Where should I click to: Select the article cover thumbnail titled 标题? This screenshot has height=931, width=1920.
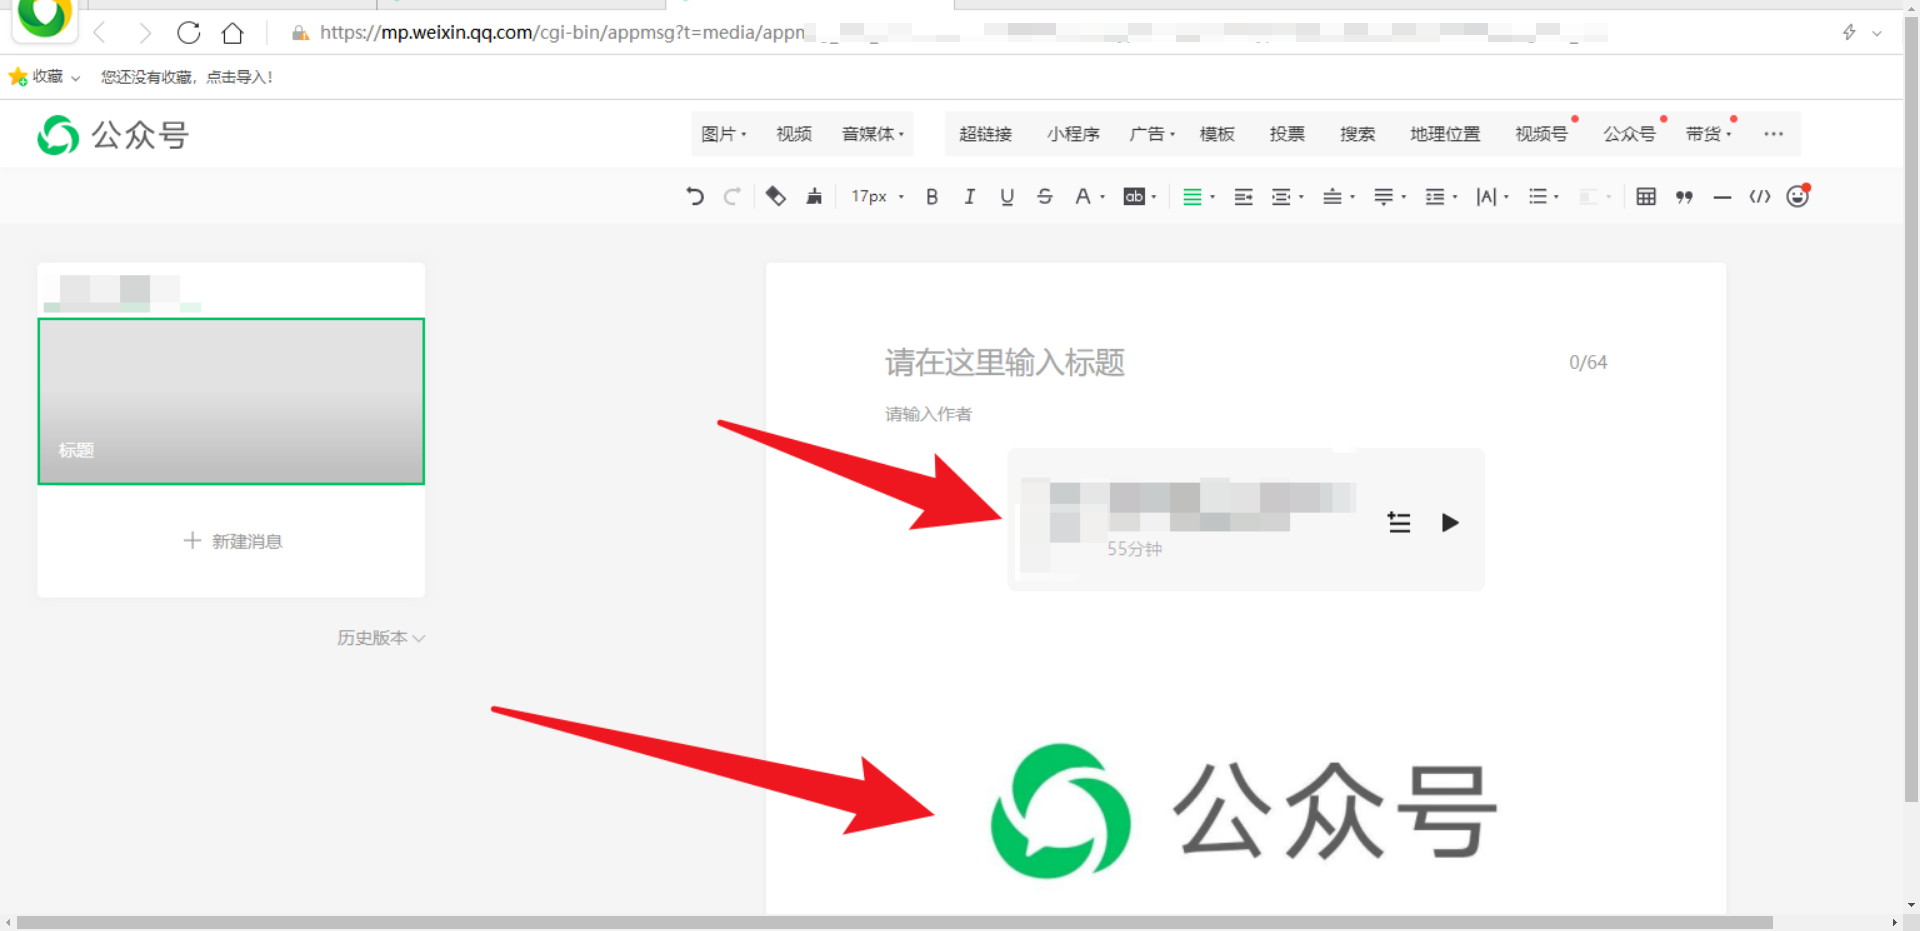pos(231,401)
